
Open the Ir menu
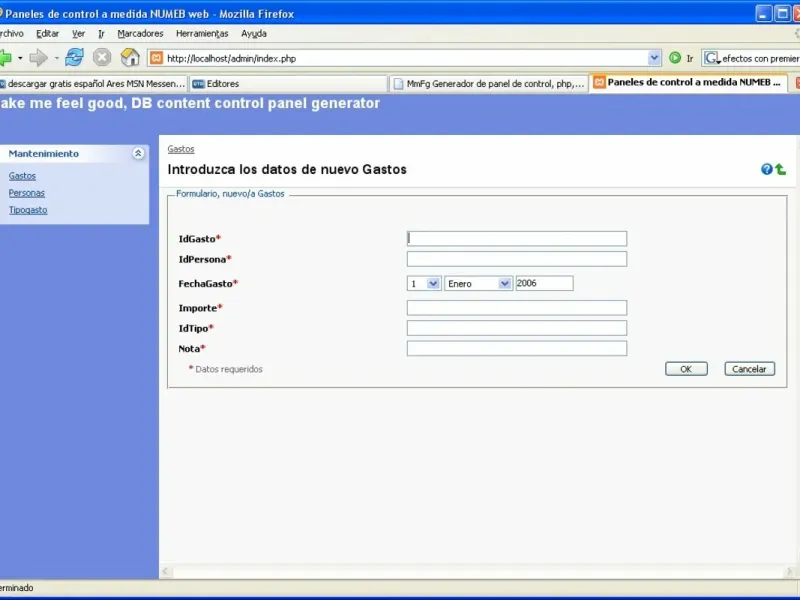point(101,34)
